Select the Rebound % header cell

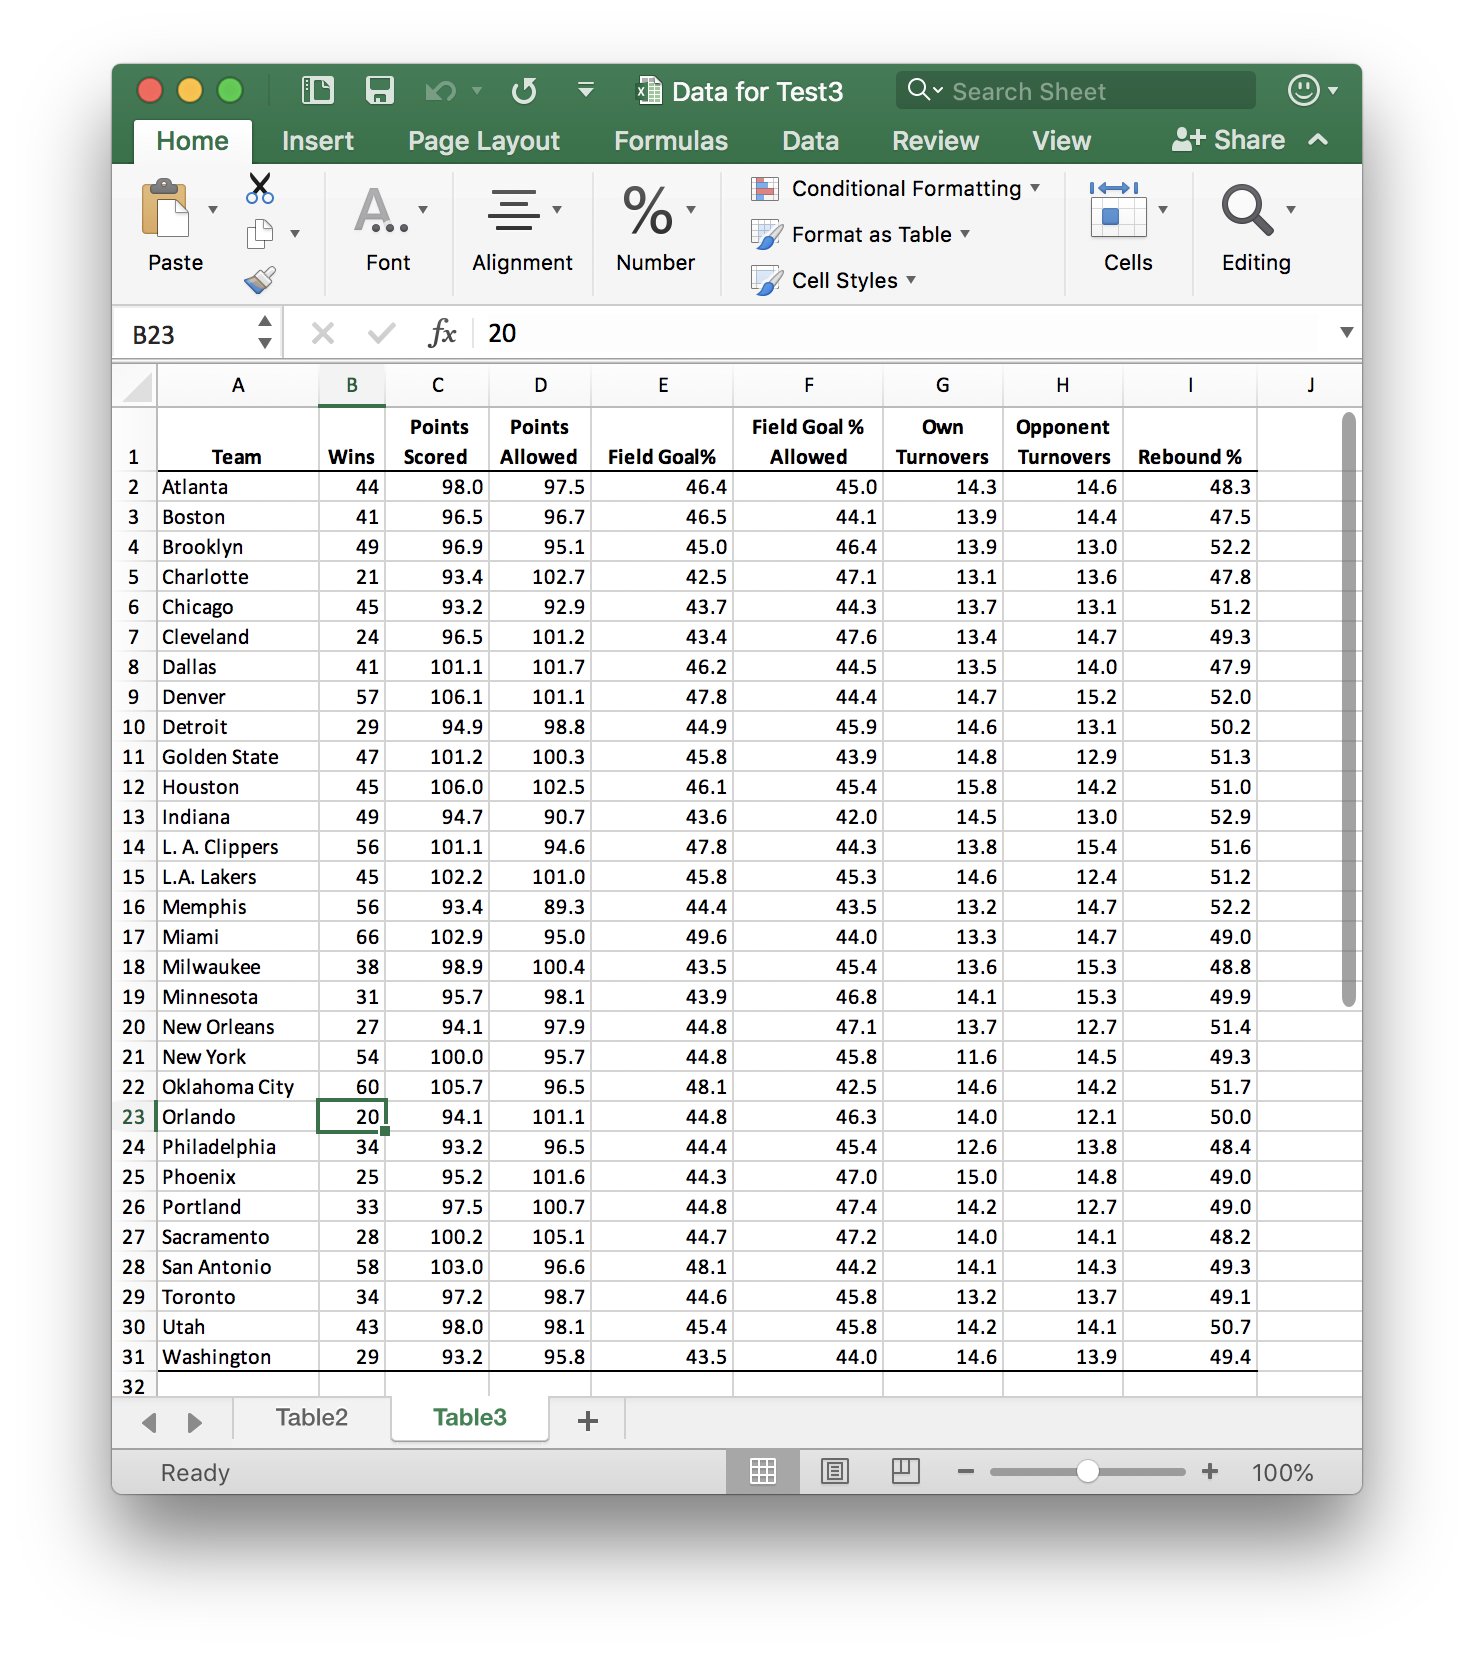pyautogui.click(x=1190, y=440)
